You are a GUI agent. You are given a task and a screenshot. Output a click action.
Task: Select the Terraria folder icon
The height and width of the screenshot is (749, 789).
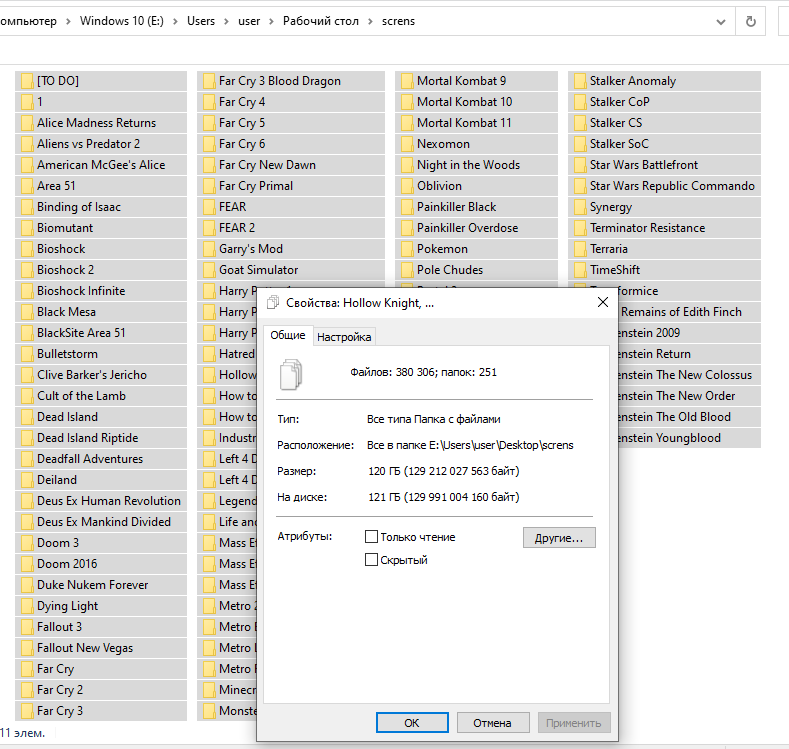click(x=580, y=249)
